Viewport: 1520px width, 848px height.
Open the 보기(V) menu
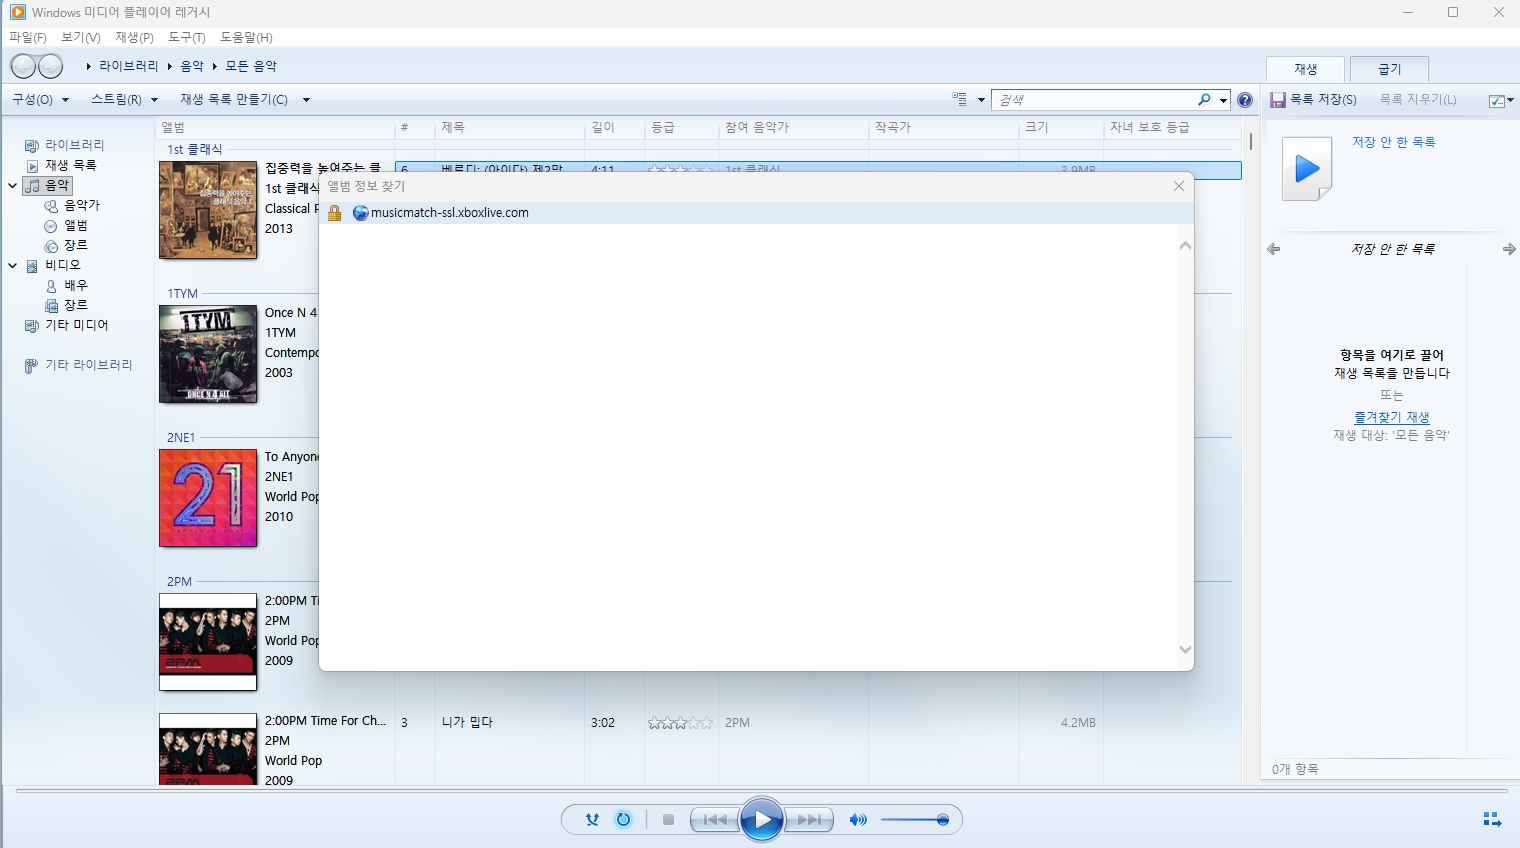click(x=81, y=37)
